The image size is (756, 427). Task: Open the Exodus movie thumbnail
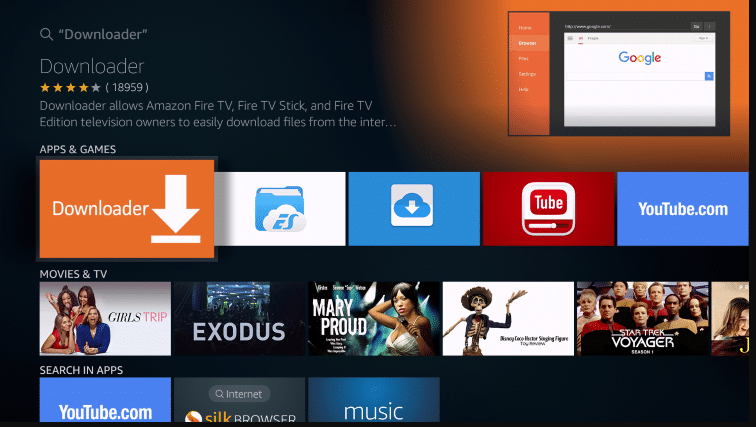click(x=239, y=318)
